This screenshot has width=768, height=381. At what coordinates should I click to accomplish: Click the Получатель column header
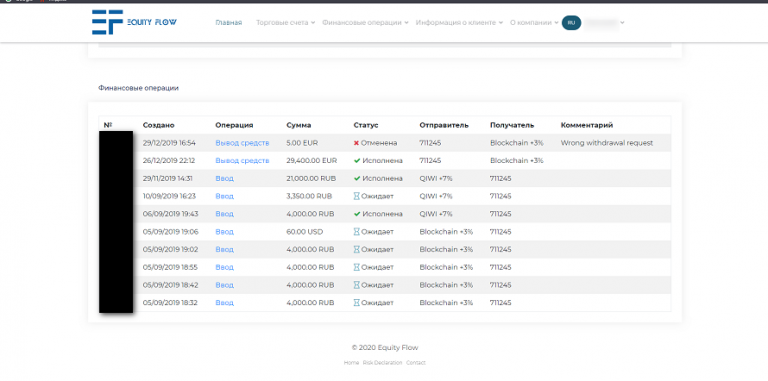[512, 125]
